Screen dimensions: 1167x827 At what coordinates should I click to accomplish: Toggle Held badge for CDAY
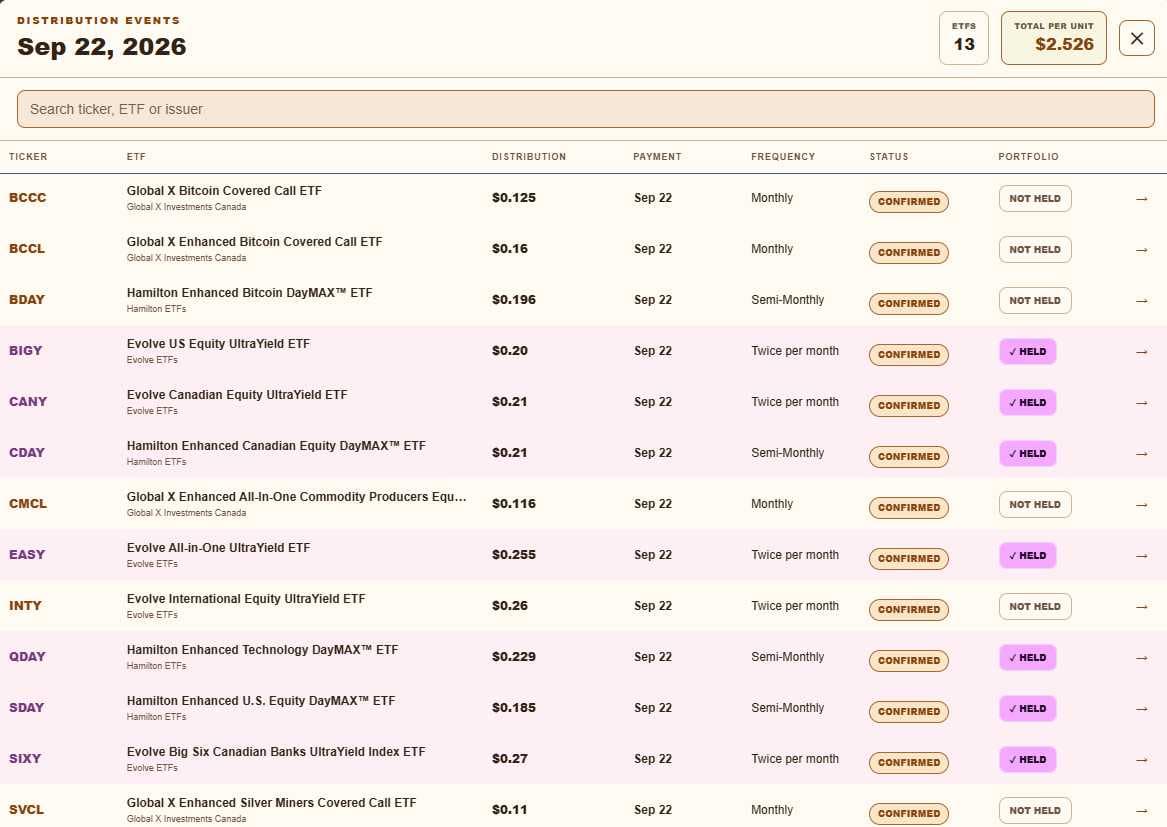pyautogui.click(x=1027, y=453)
